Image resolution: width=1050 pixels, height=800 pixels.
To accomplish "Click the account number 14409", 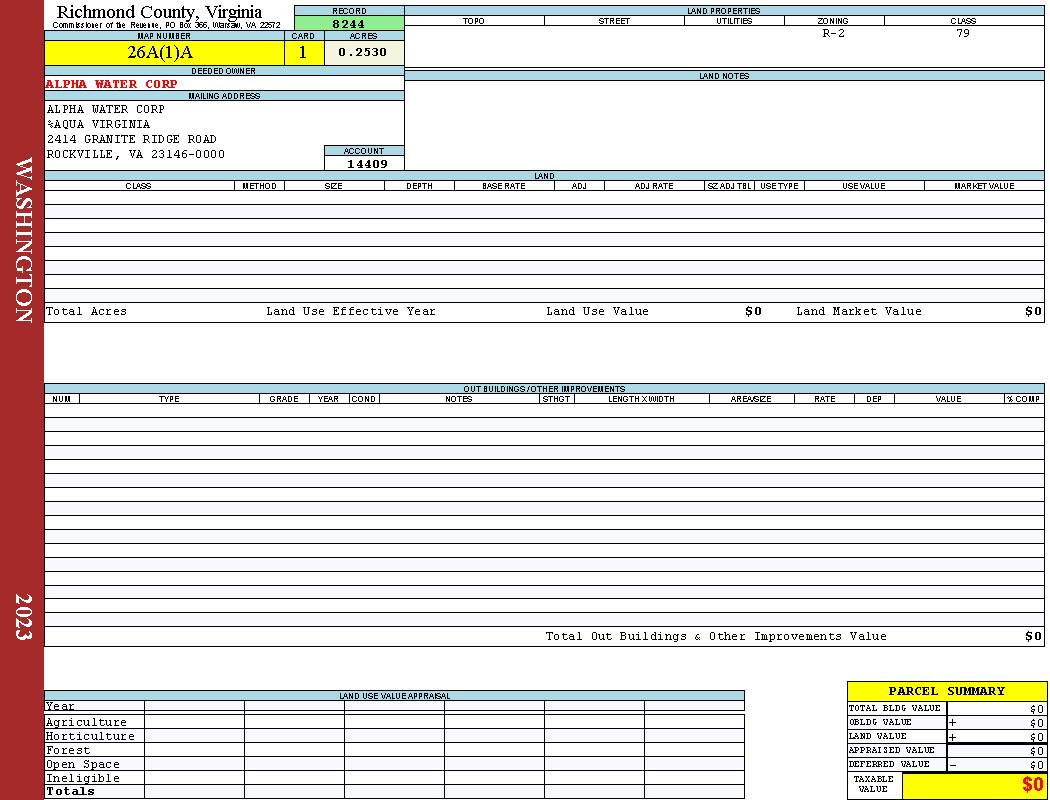I will (x=366, y=164).
